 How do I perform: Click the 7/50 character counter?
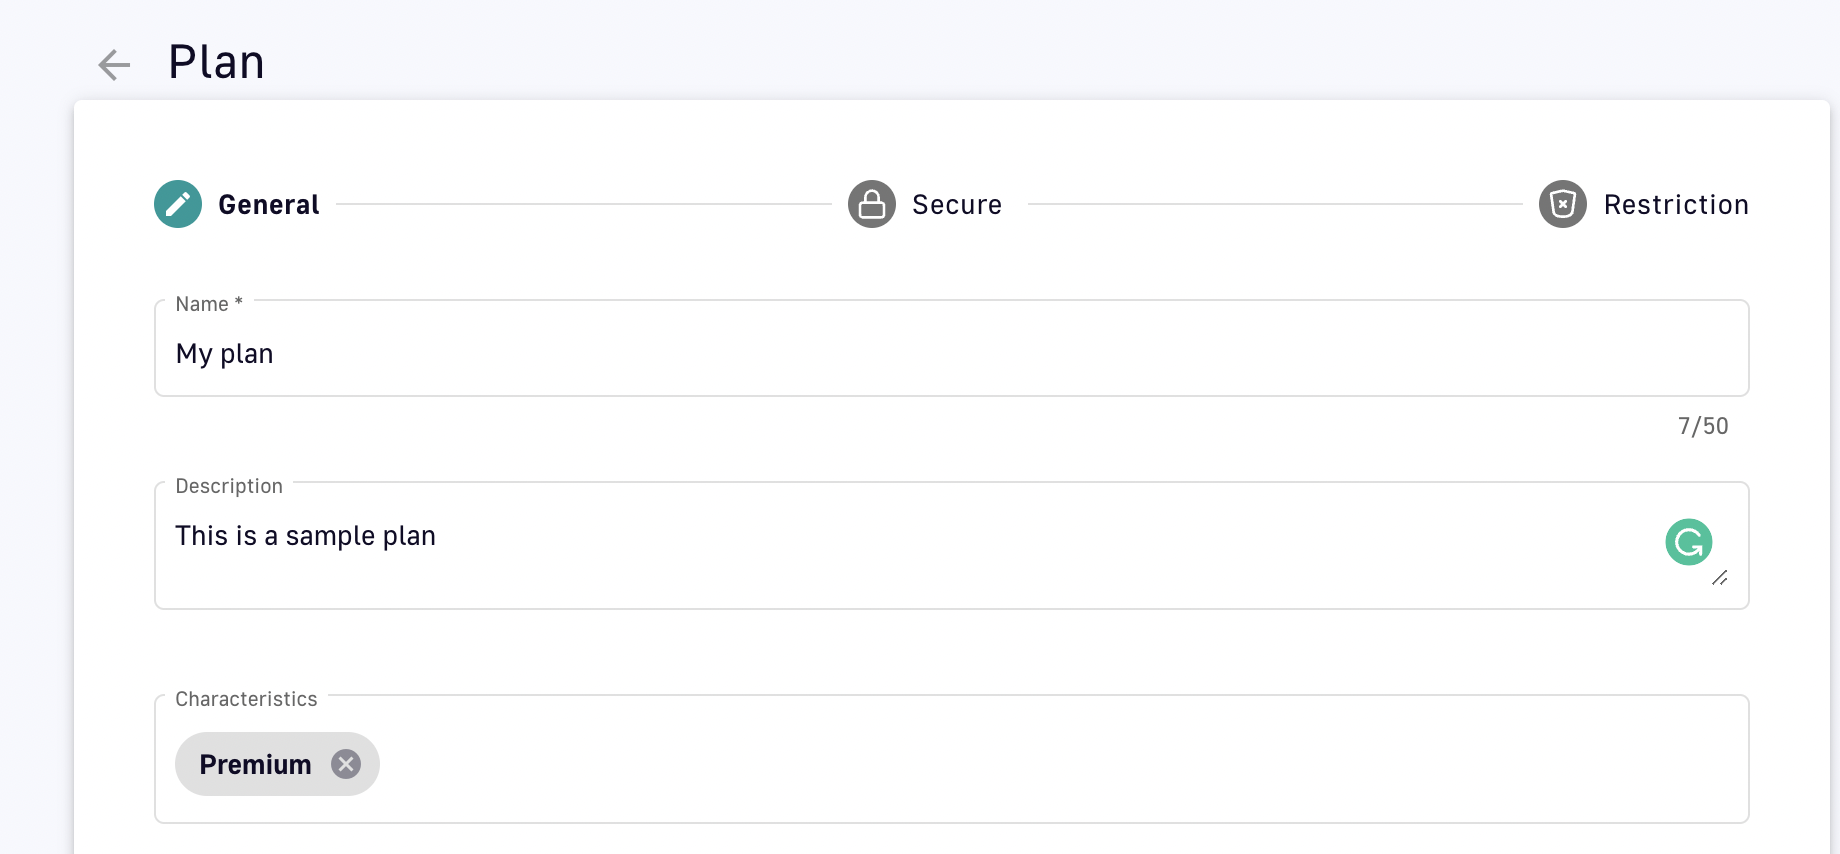(1703, 426)
